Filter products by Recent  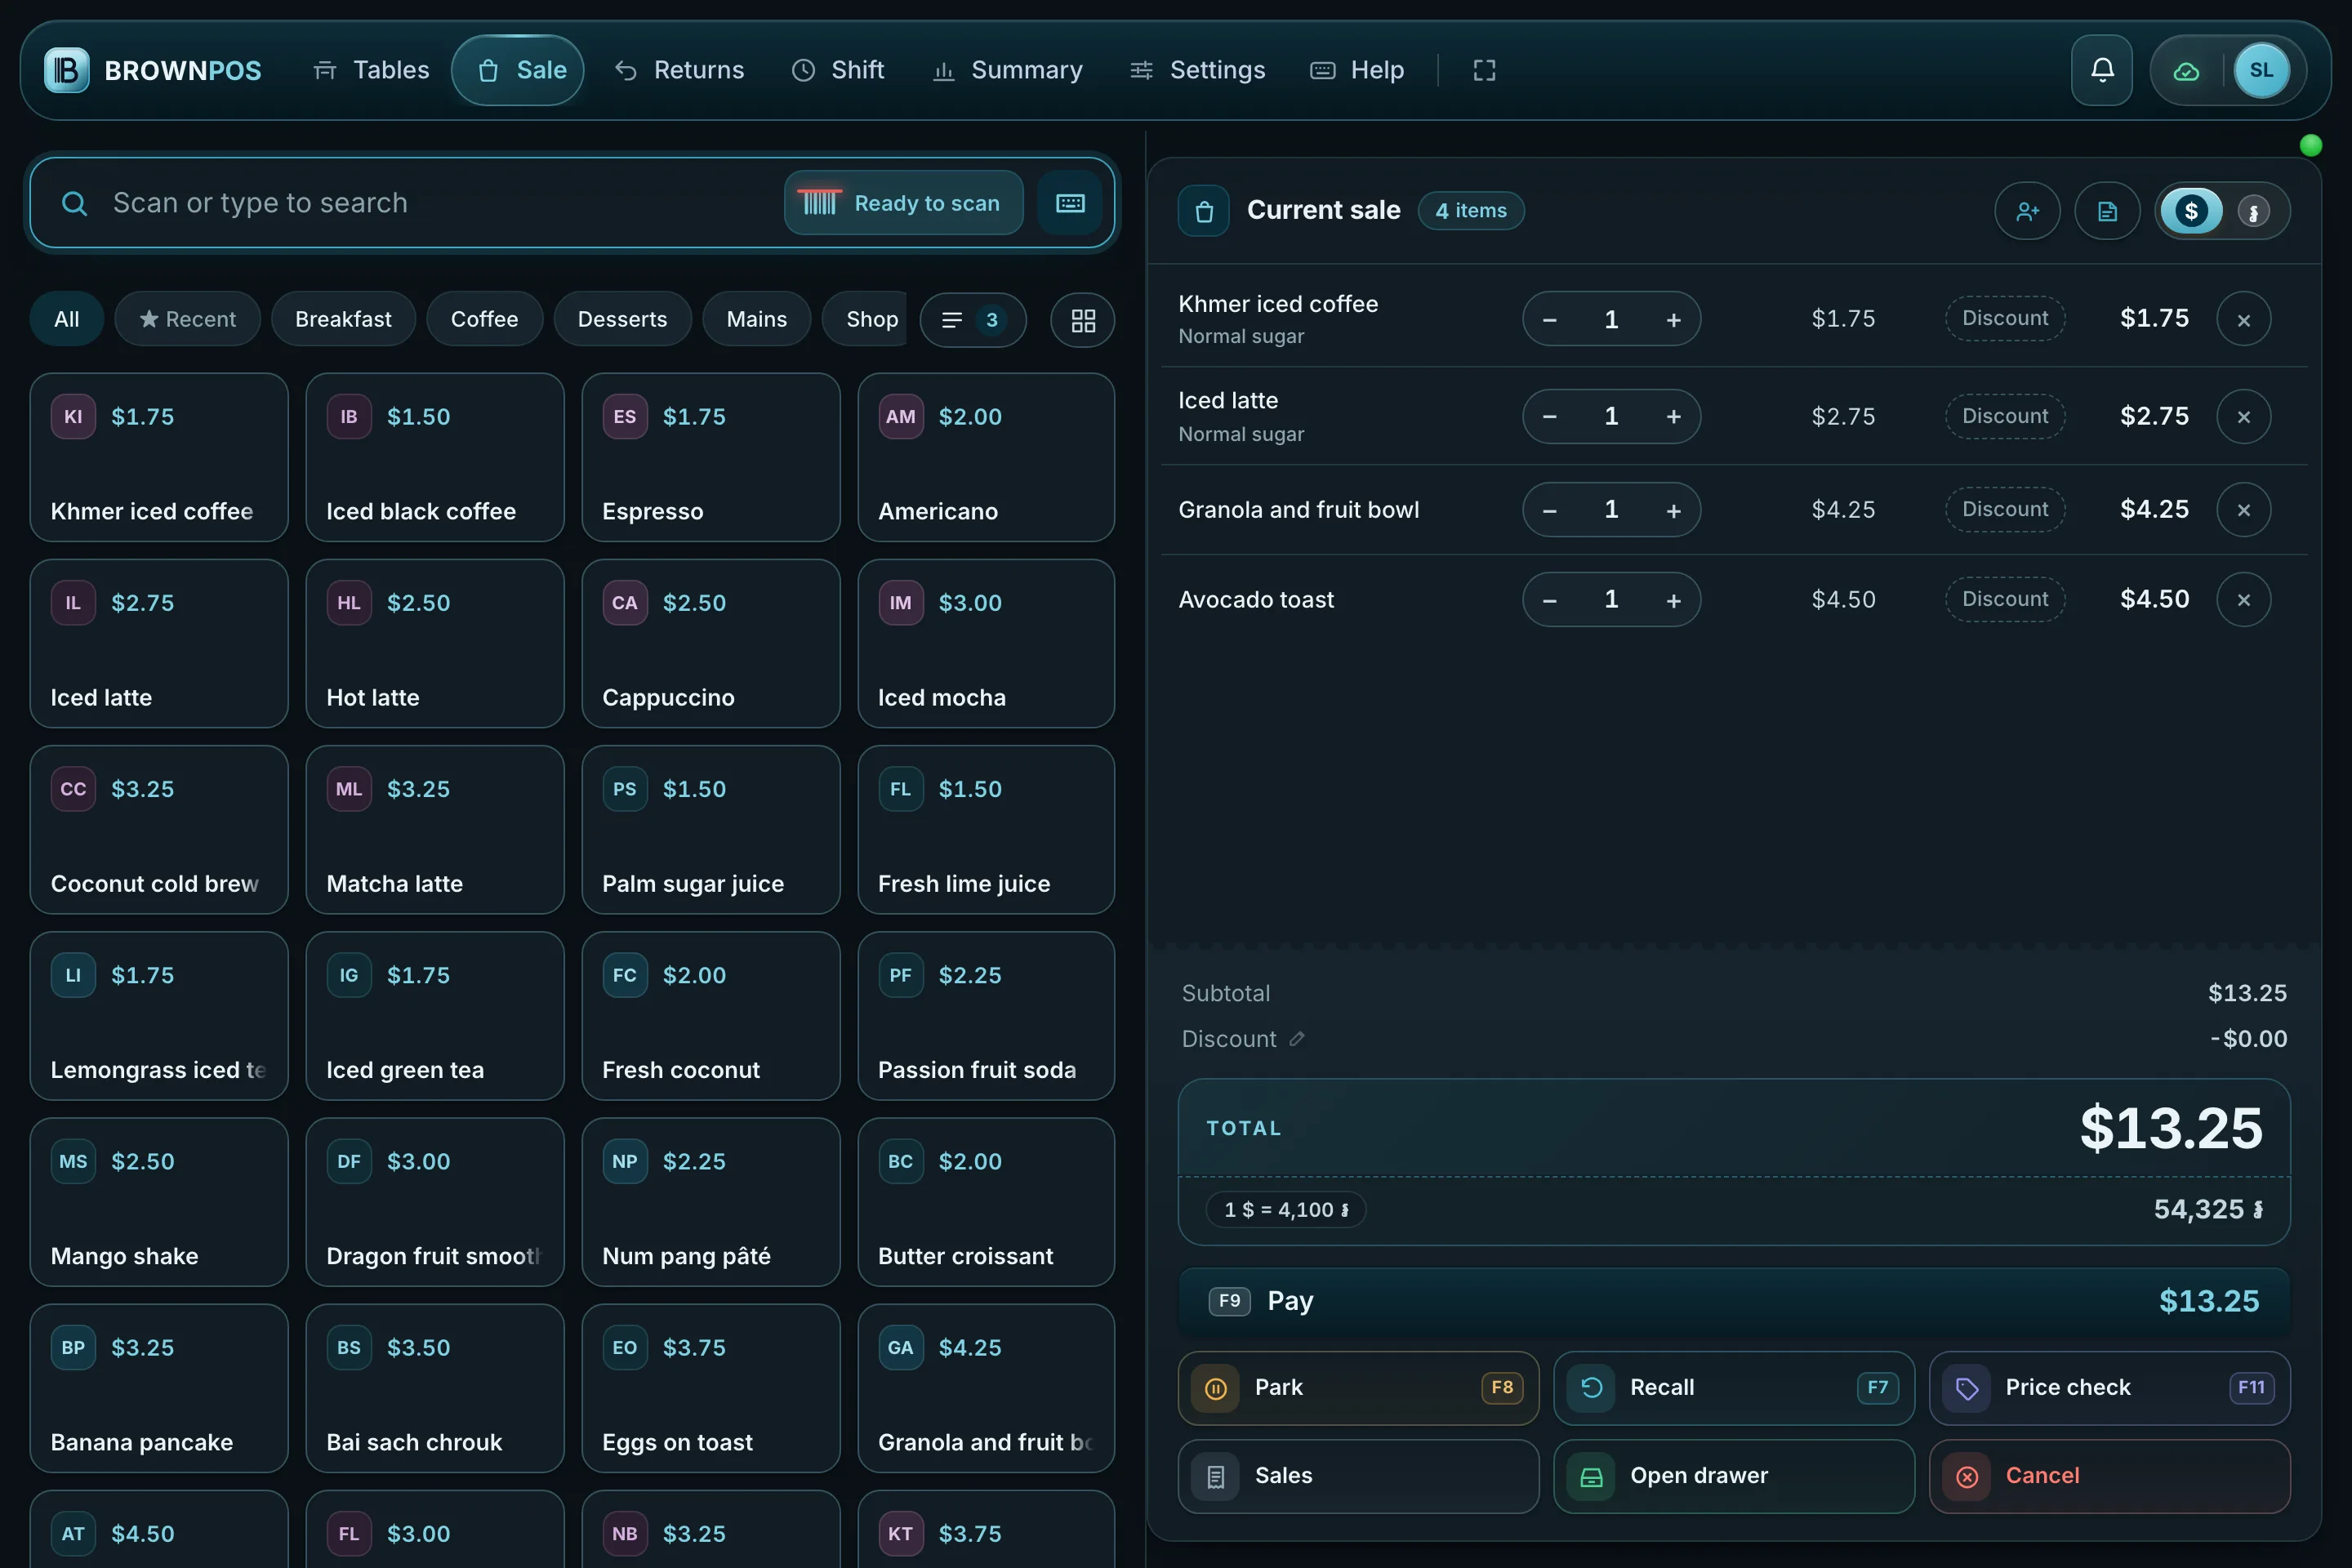pos(188,319)
